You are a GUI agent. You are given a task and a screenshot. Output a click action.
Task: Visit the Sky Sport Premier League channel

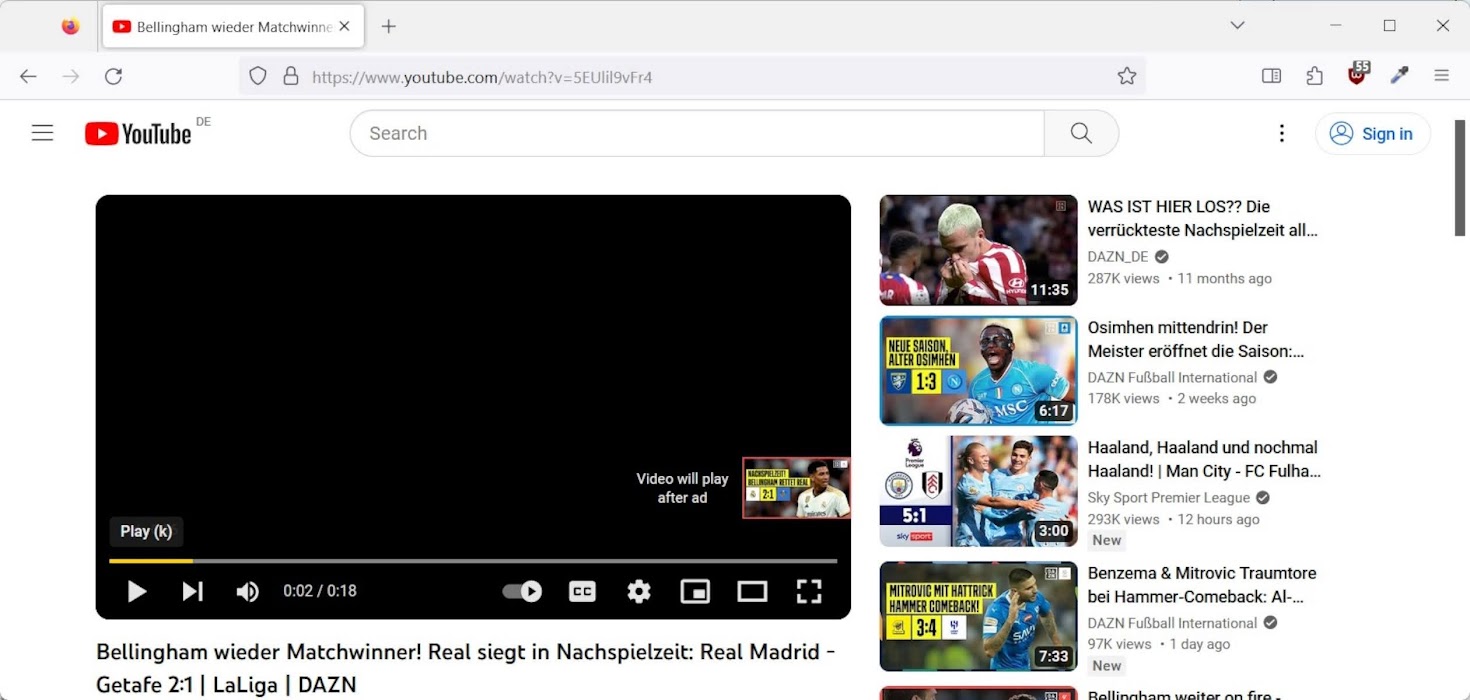coord(1169,497)
